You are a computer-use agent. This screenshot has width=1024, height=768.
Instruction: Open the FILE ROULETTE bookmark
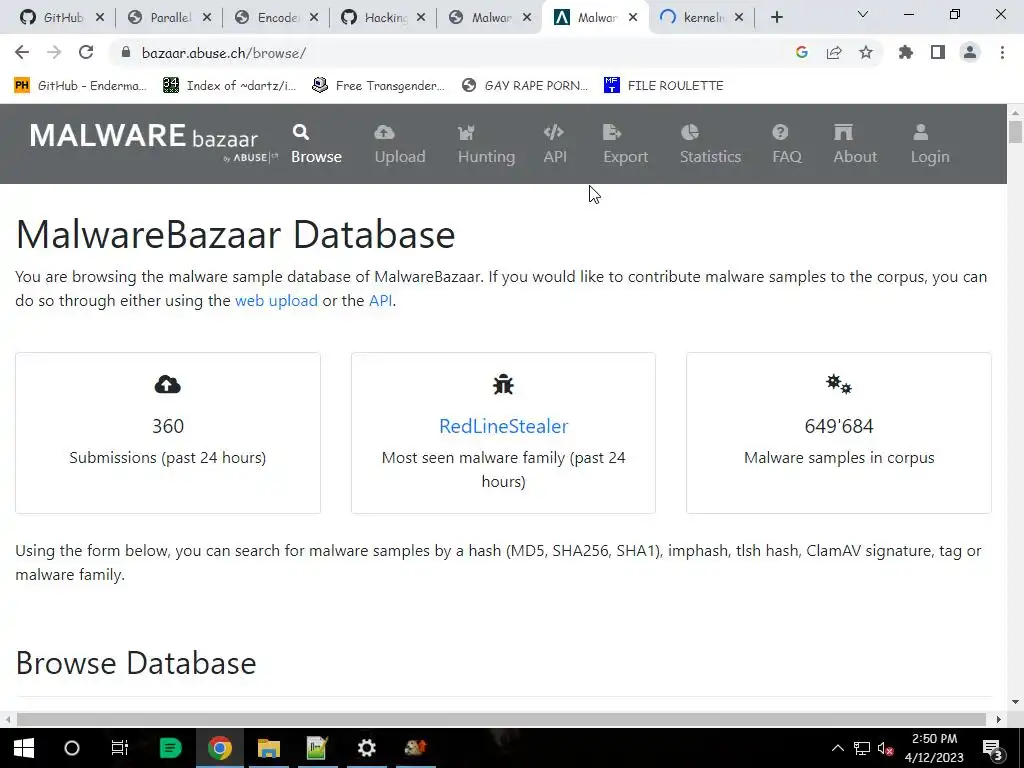click(x=664, y=86)
